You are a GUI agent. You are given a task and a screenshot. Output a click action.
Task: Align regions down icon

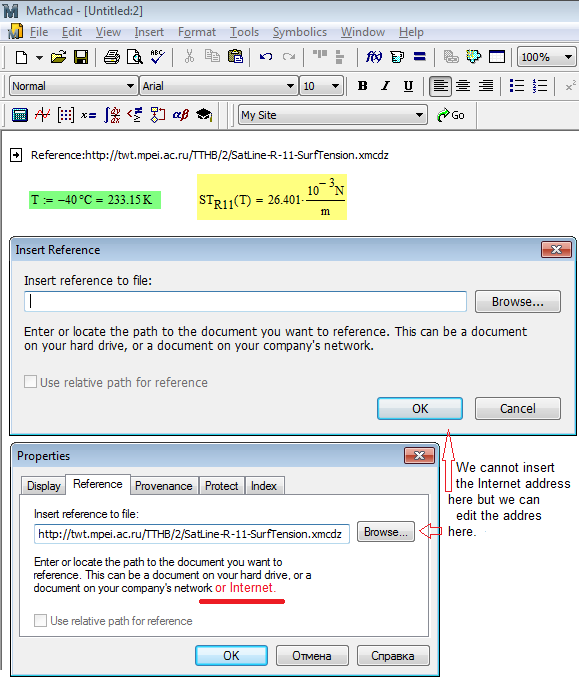(x=340, y=56)
